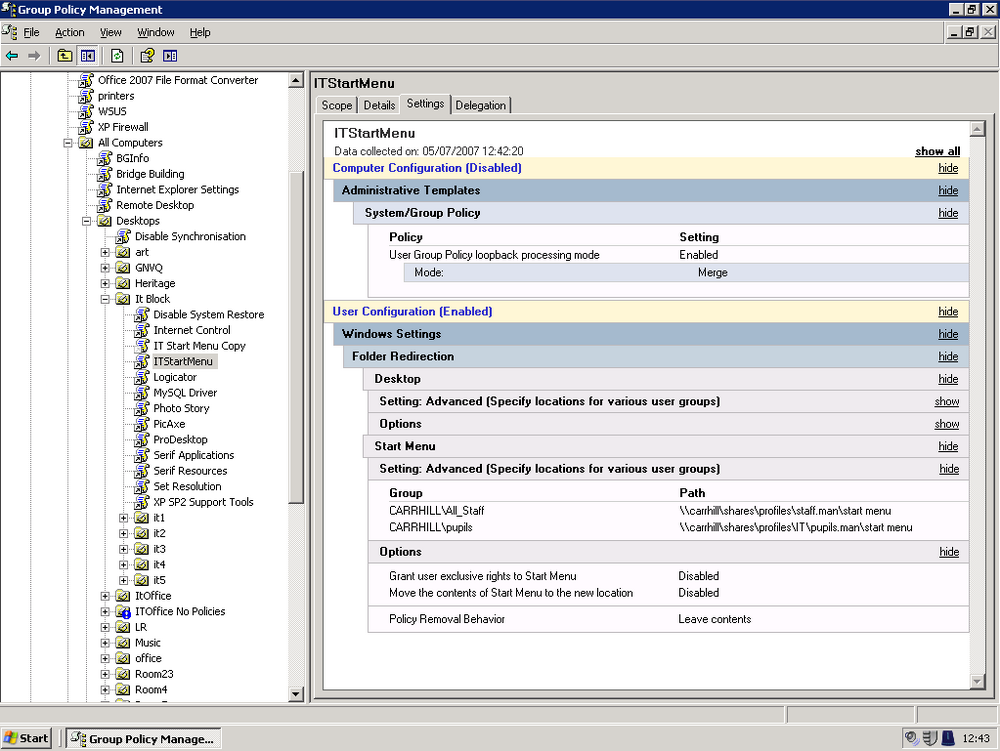Show the Desktop Options details
This screenshot has height=751, width=1000.
pos(946,424)
